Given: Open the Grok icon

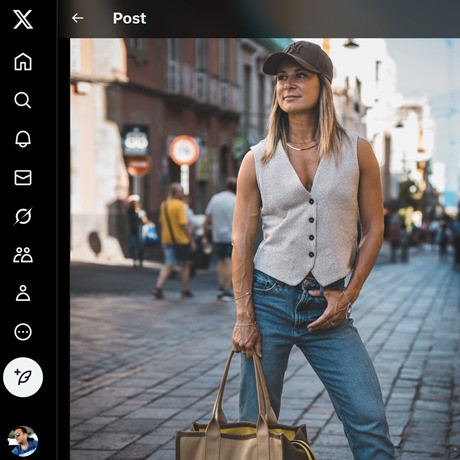Looking at the screenshot, I should 23,216.
